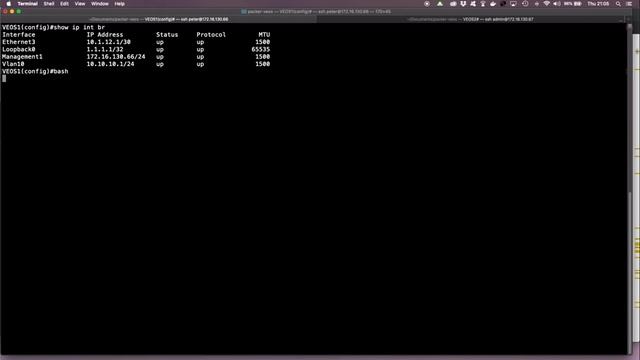Click the 'Protocol' column header

coord(211,35)
